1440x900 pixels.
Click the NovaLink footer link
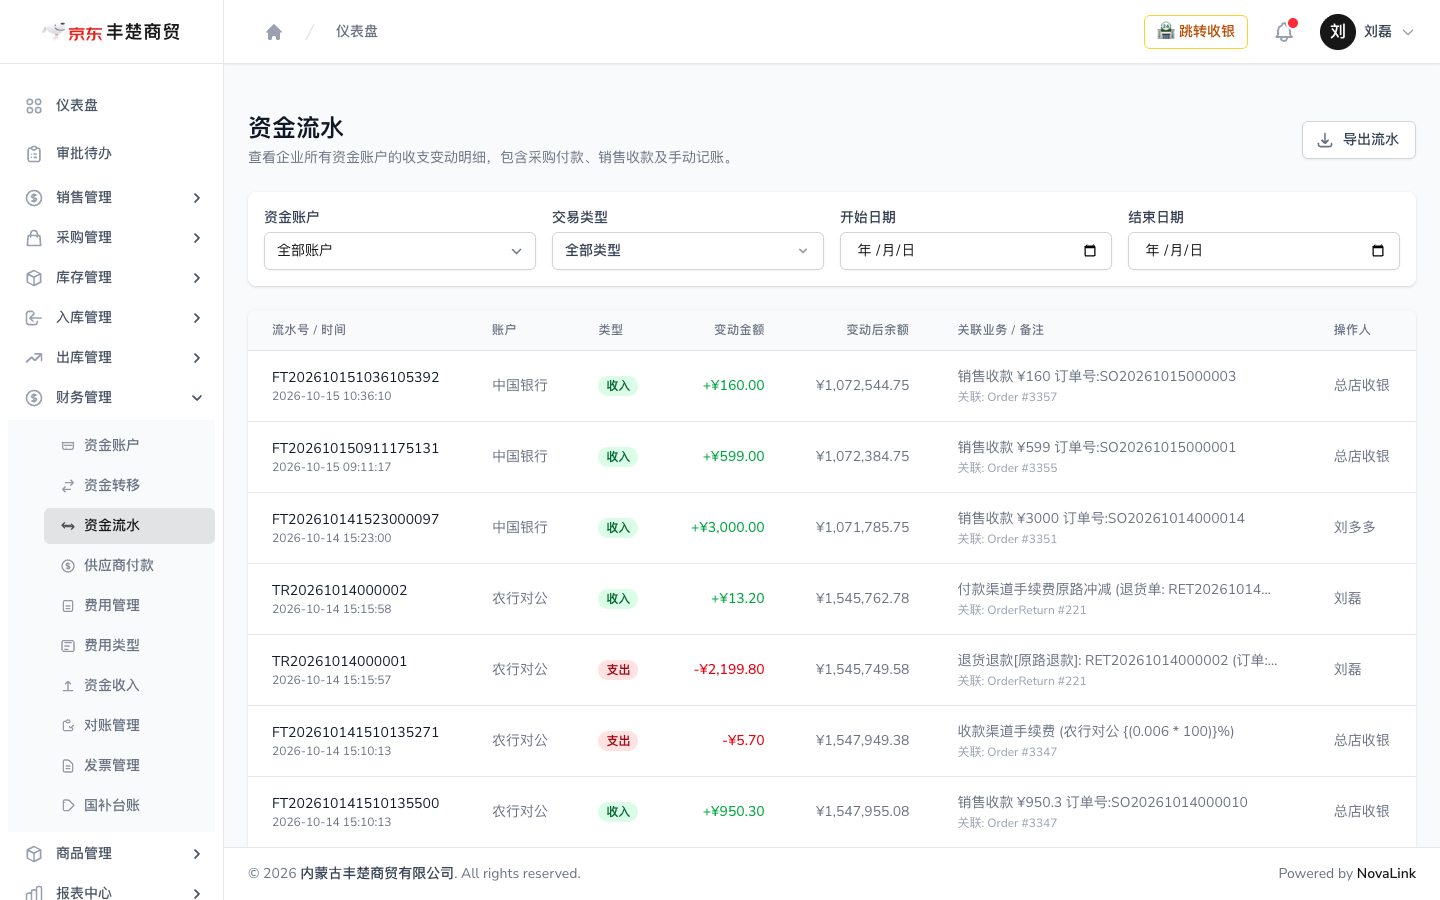click(x=1386, y=873)
